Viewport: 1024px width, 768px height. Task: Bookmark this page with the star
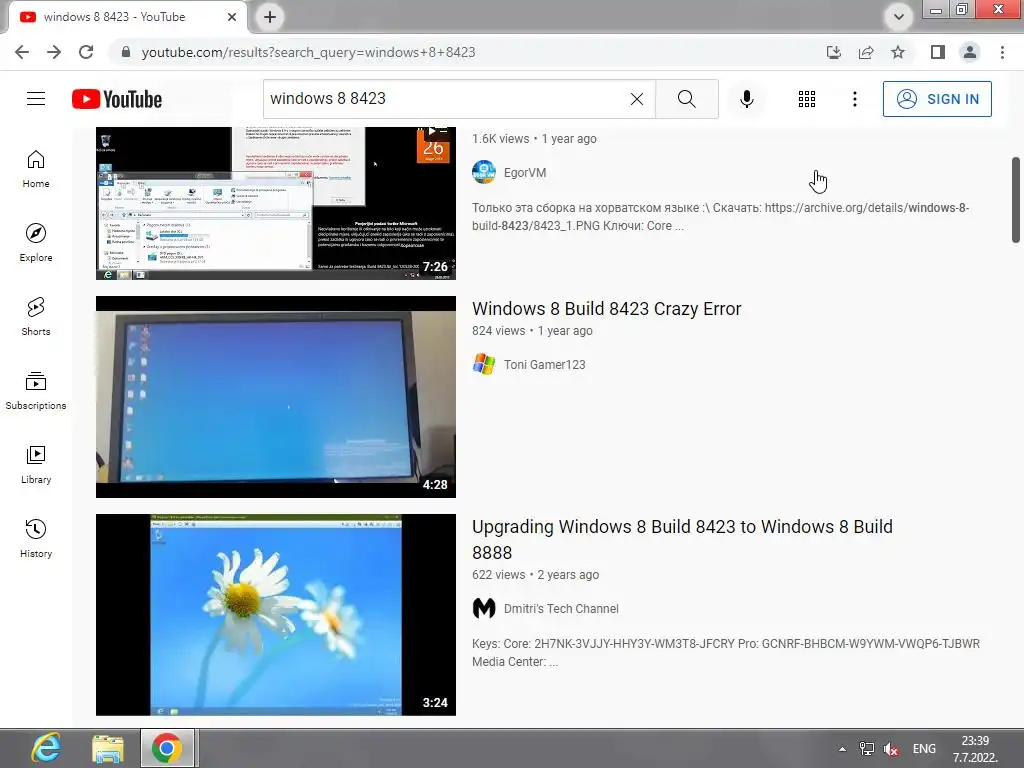click(898, 52)
